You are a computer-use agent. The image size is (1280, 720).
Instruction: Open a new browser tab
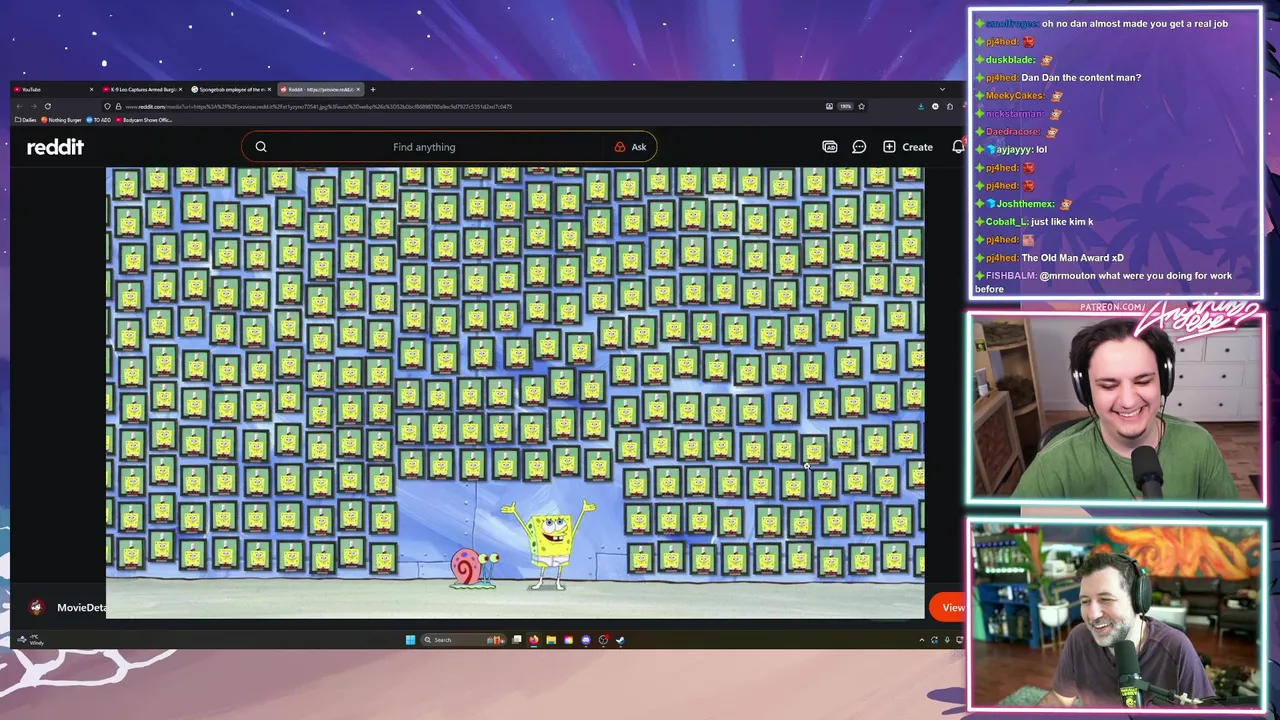pos(372,89)
